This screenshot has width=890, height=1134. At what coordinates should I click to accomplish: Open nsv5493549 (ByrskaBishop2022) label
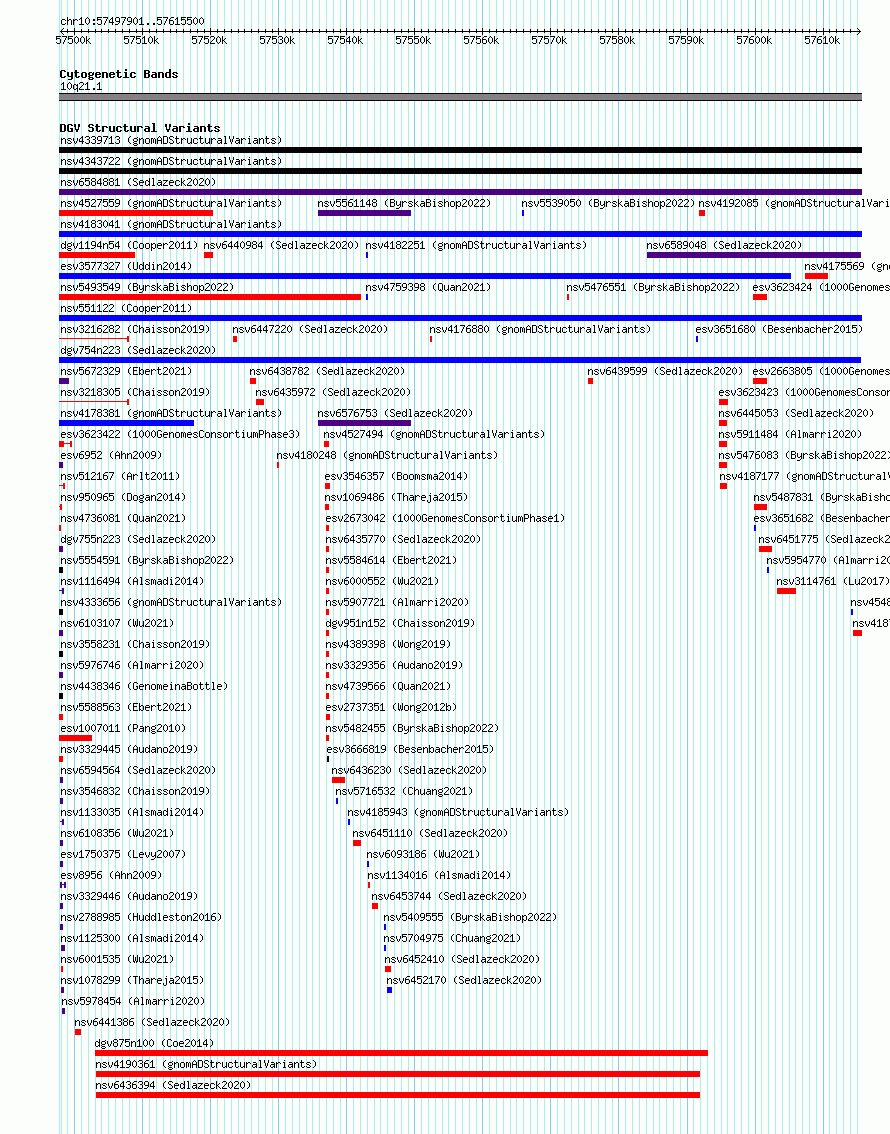tap(147, 287)
